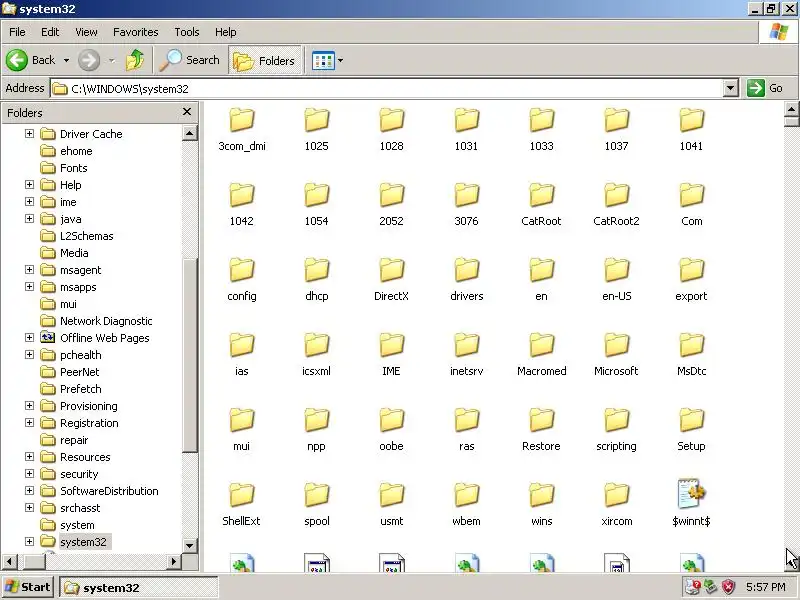The height and width of the screenshot is (600, 800).
Task: Select the MsDtc folder icon
Action: point(691,345)
